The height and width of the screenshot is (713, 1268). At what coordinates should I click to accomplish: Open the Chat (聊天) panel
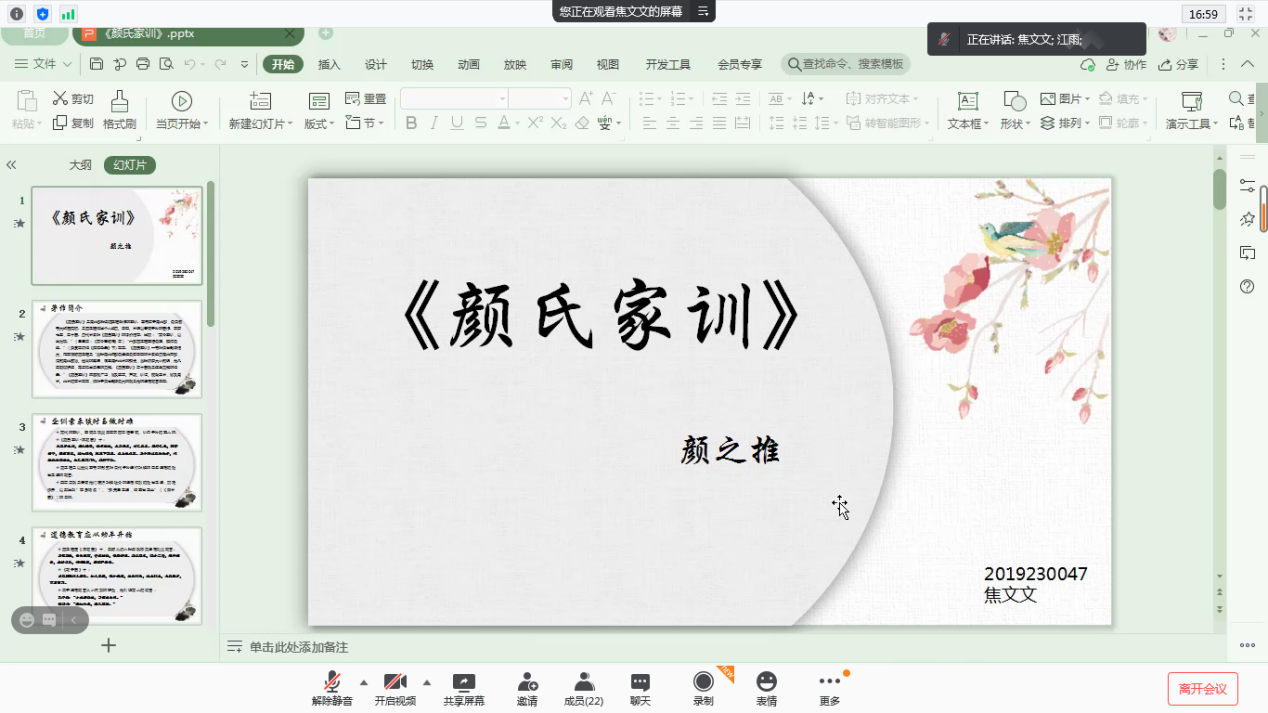point(640,683)
